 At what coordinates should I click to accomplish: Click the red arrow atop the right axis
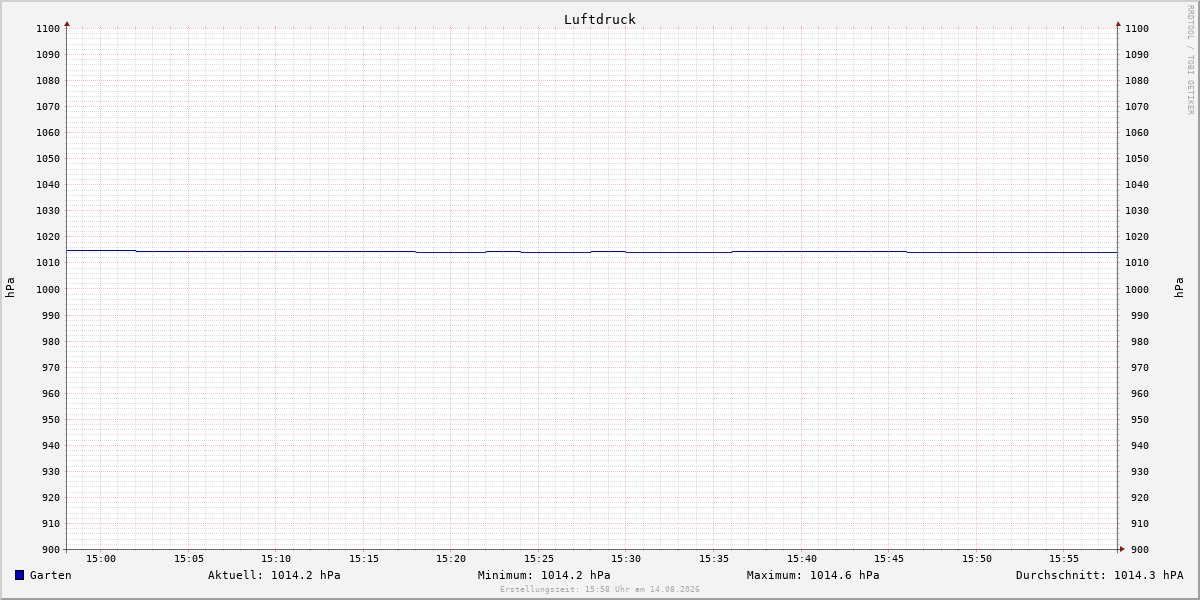1118,23
